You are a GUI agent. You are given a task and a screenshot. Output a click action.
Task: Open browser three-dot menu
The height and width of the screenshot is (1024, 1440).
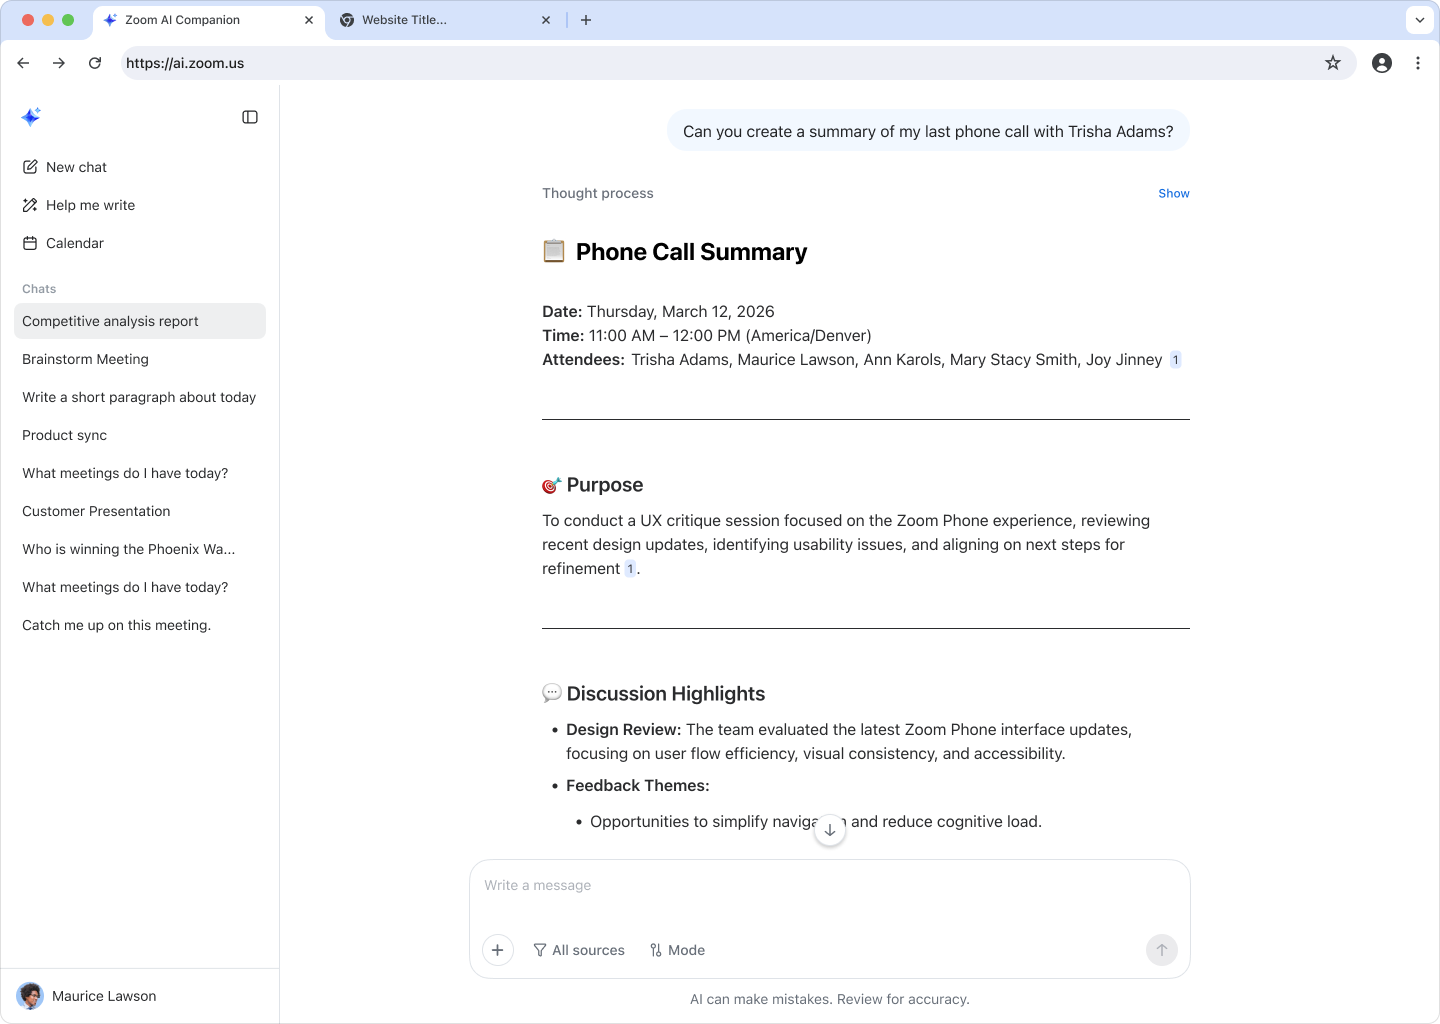coord(1418,63)
